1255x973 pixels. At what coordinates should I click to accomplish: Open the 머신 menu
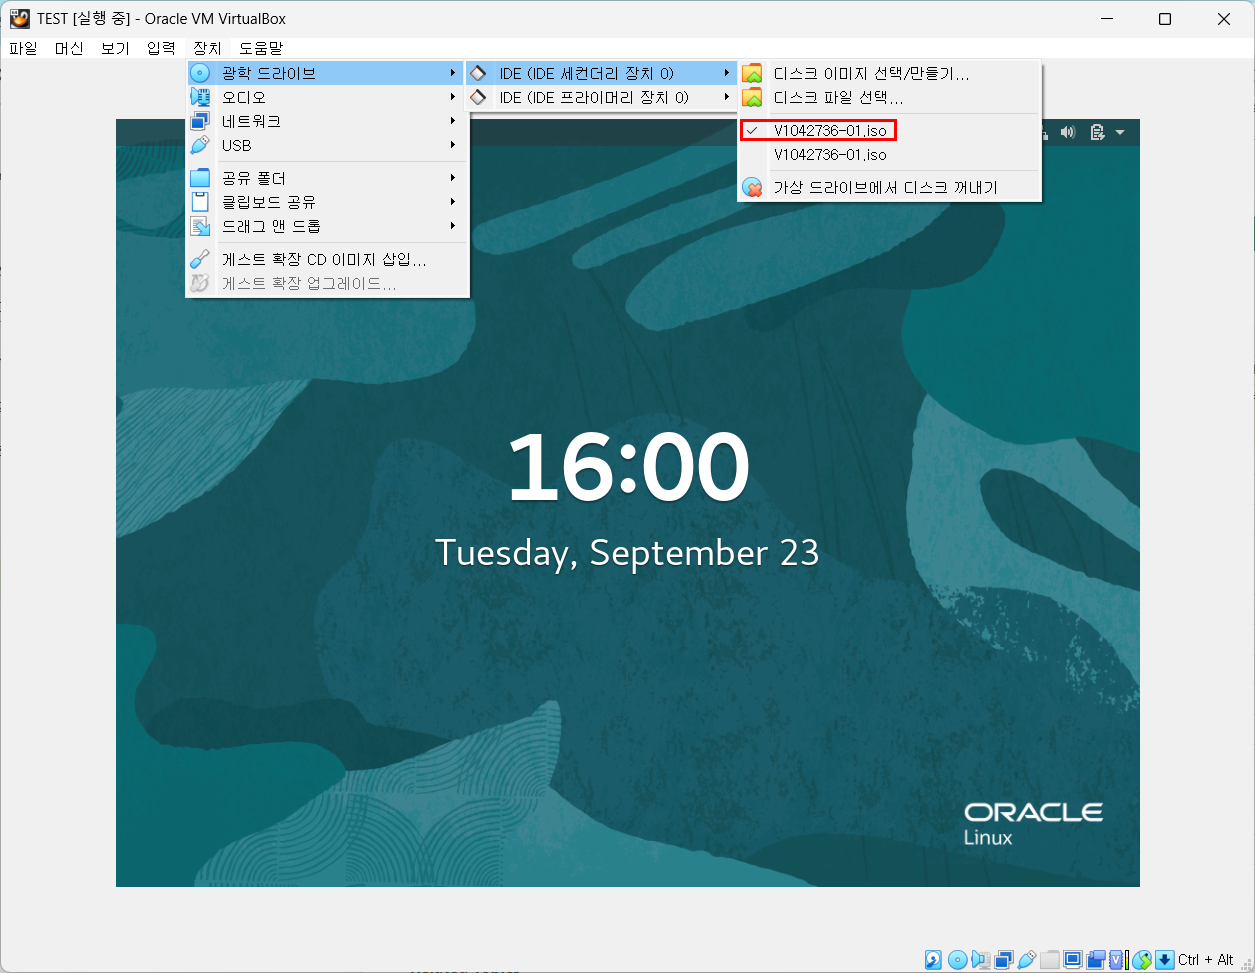[x=69, y=48]
